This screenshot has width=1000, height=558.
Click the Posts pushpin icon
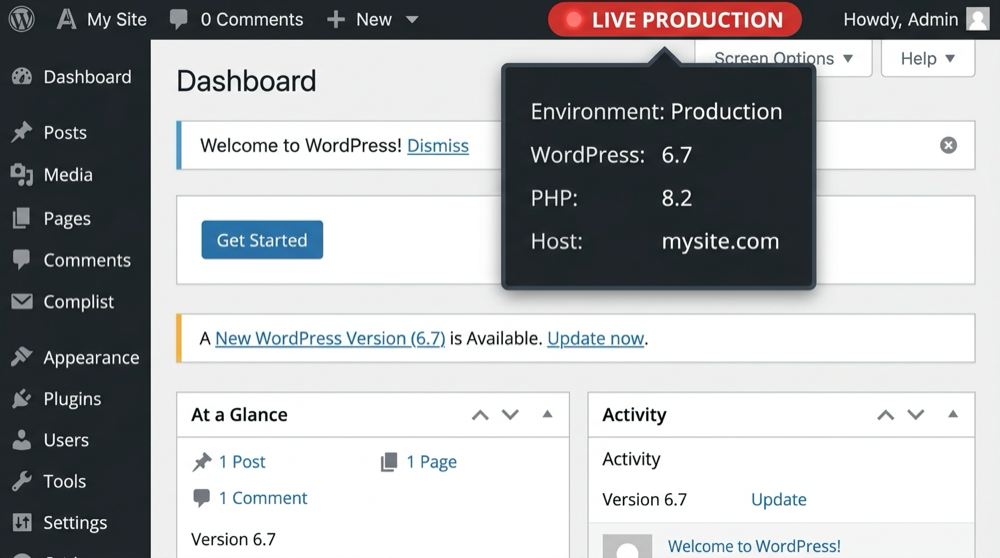[x=22, y=132]
